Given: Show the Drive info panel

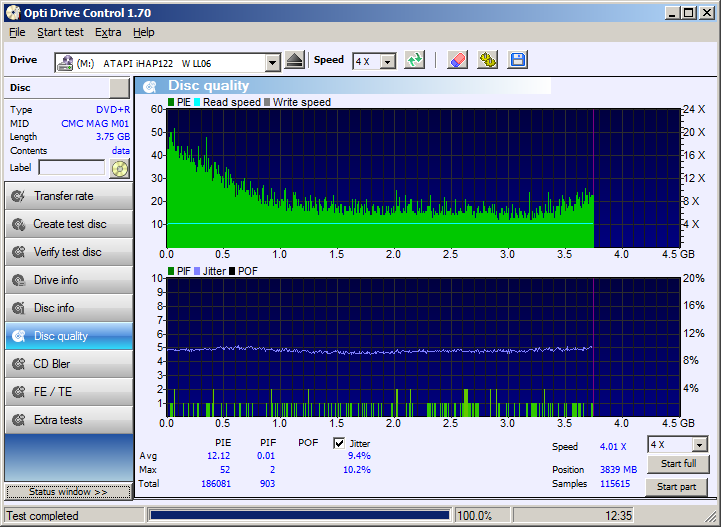Looking at the screenshot, I should (x=69, y=280).
